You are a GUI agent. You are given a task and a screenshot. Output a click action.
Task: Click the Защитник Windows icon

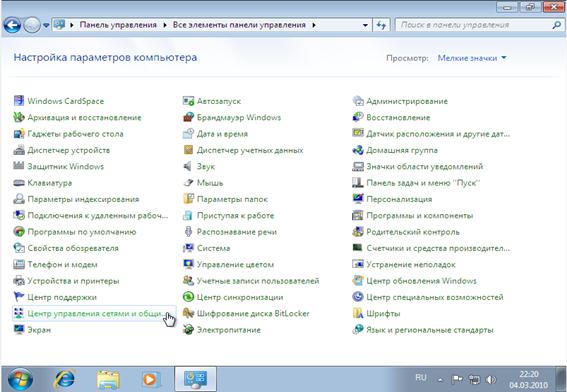[19, 166]
